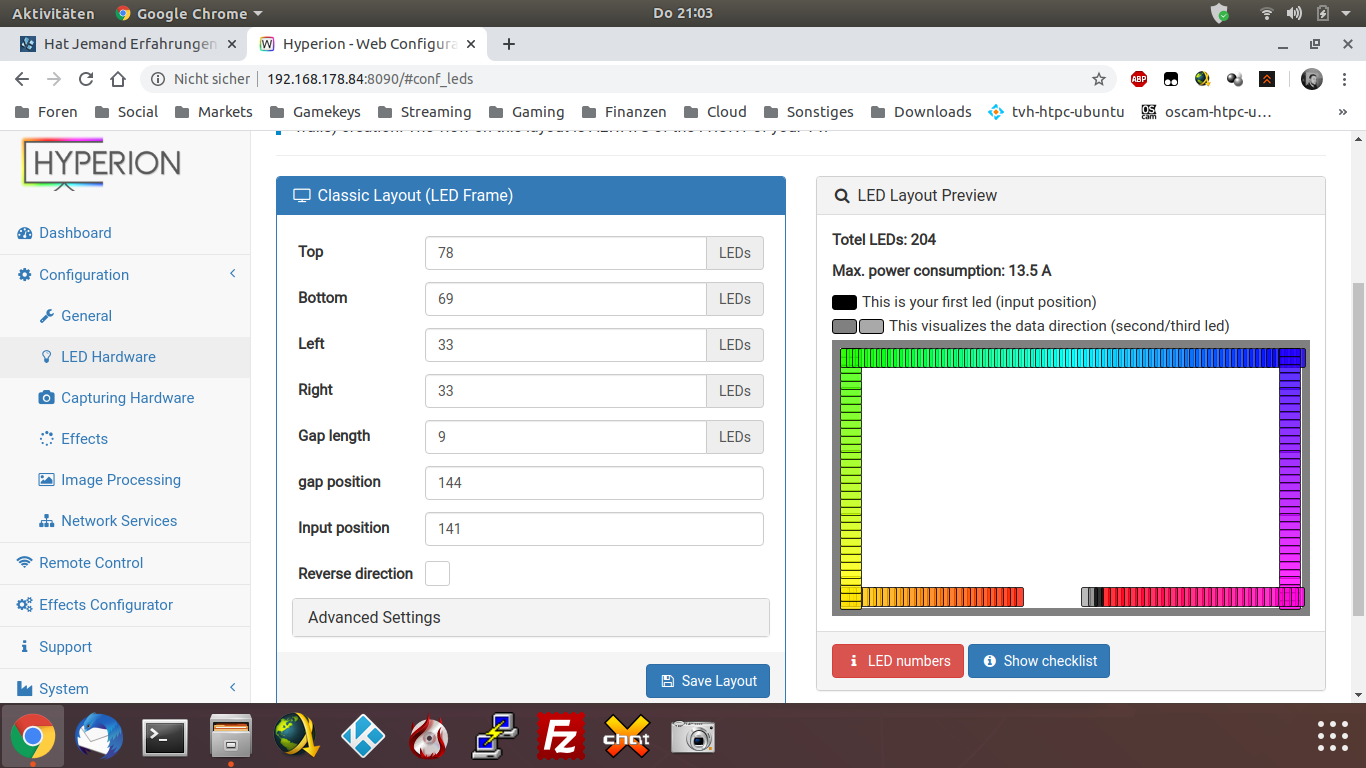This screenshot has width=1366, height=768.
Task: Open Remote Control page
Action: click(x=80, y=563)
